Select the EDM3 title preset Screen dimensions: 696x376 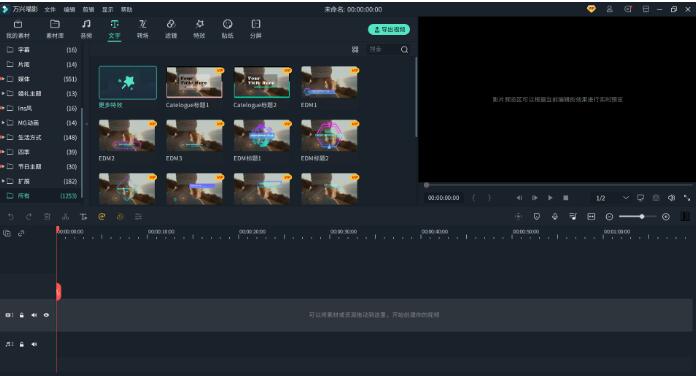point(194,136)
